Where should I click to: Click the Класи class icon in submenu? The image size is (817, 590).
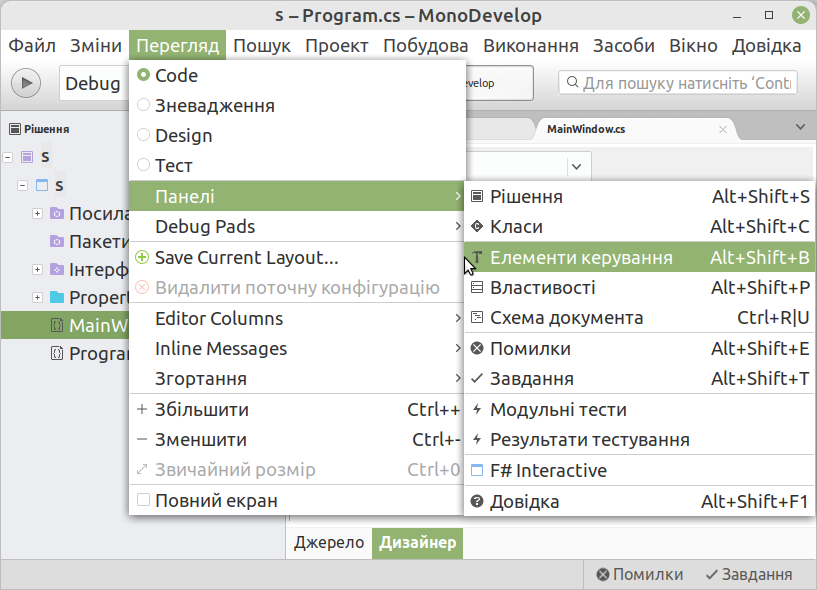pyautogui.click(x=477, y=226)
